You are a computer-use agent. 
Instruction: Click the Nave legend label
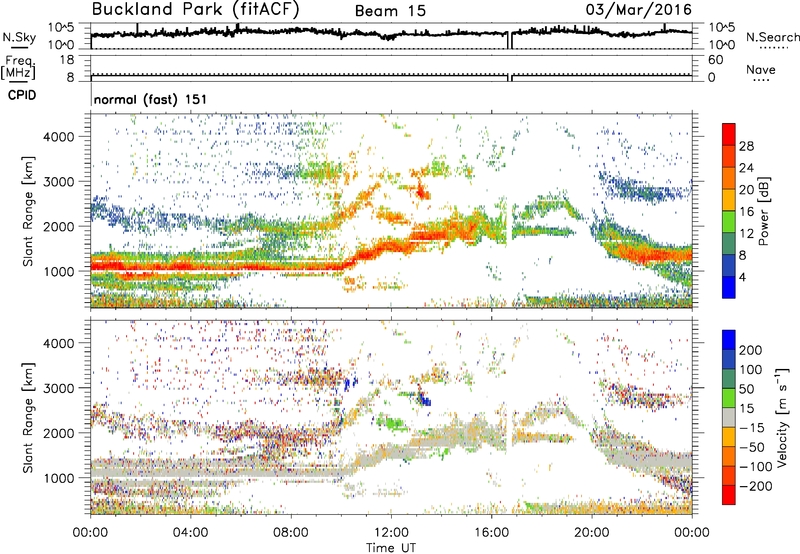(x=761, y=69)
